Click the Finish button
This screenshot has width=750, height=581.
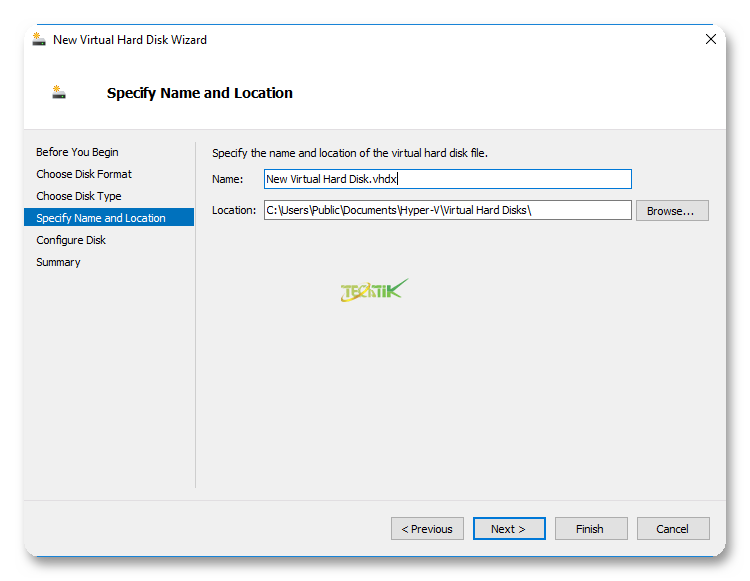[x=590, y=529]
